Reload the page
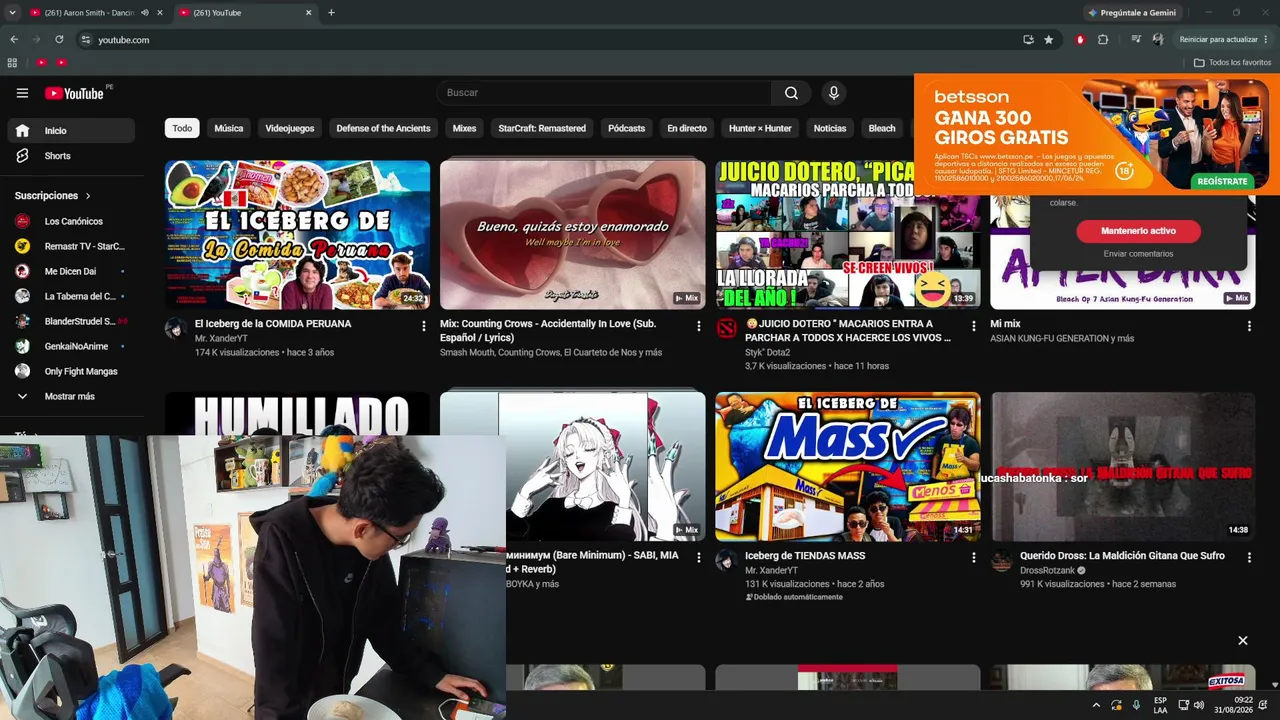Image resolution: width=1280 pixels, height=720 pixels. pyautogui.click(x=59, y=40)
